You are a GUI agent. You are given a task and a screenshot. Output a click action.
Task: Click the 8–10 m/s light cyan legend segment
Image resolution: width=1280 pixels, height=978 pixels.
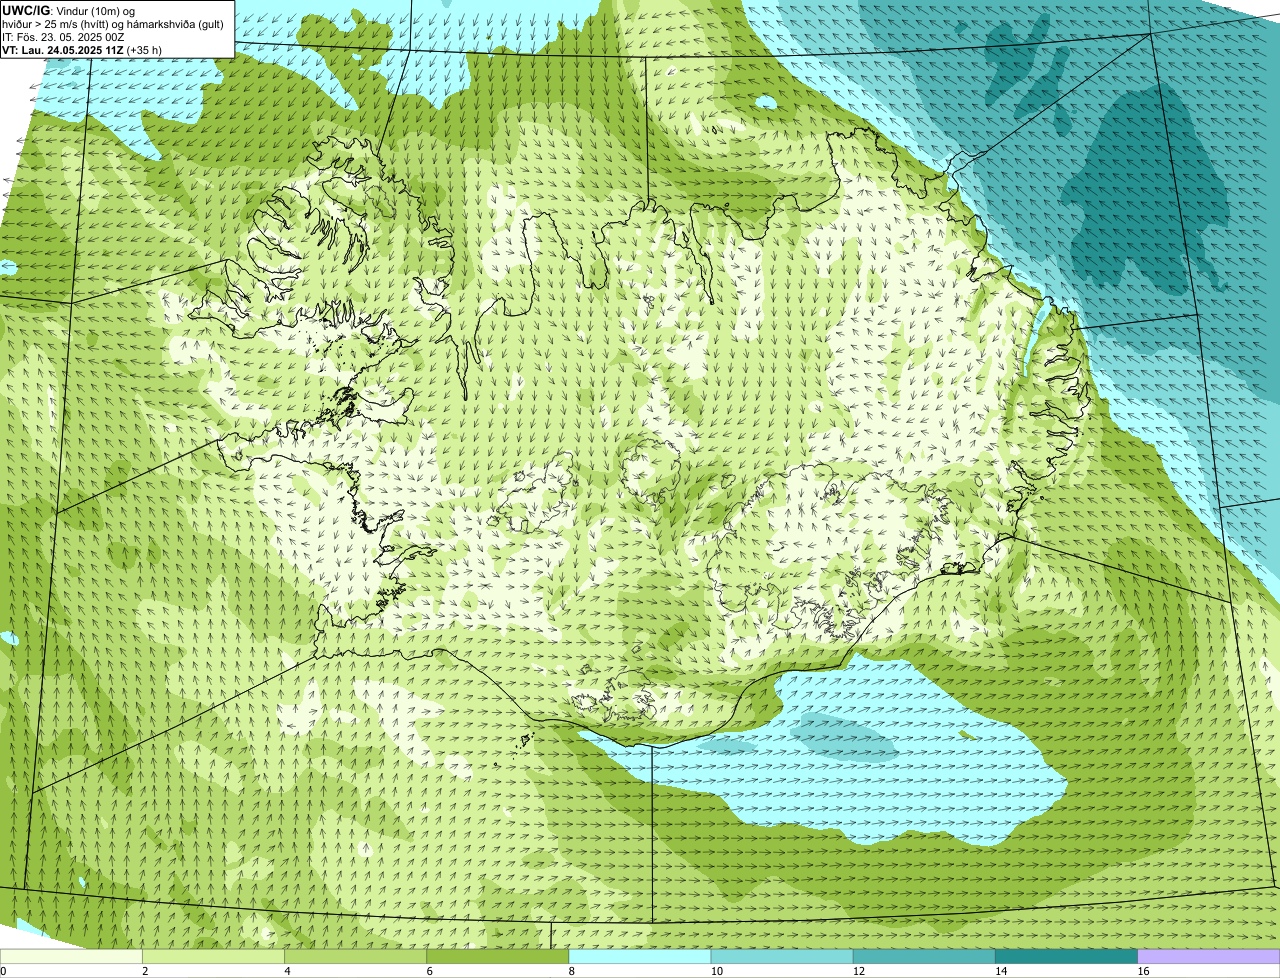click(640, 957)
